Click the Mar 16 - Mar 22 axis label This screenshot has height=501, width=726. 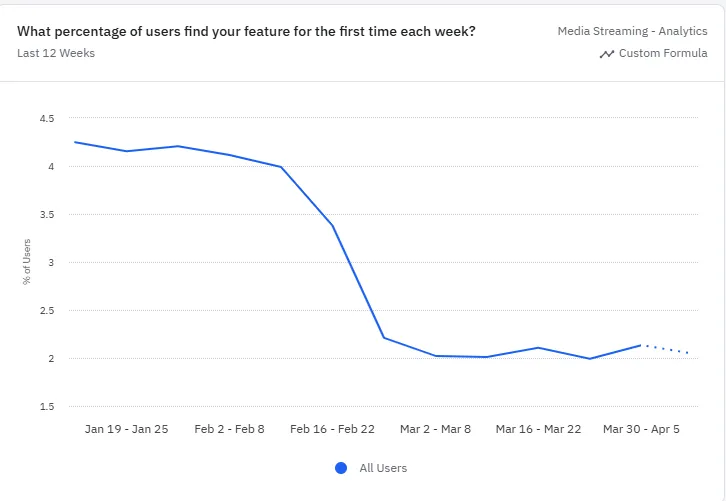pos(538,429)
